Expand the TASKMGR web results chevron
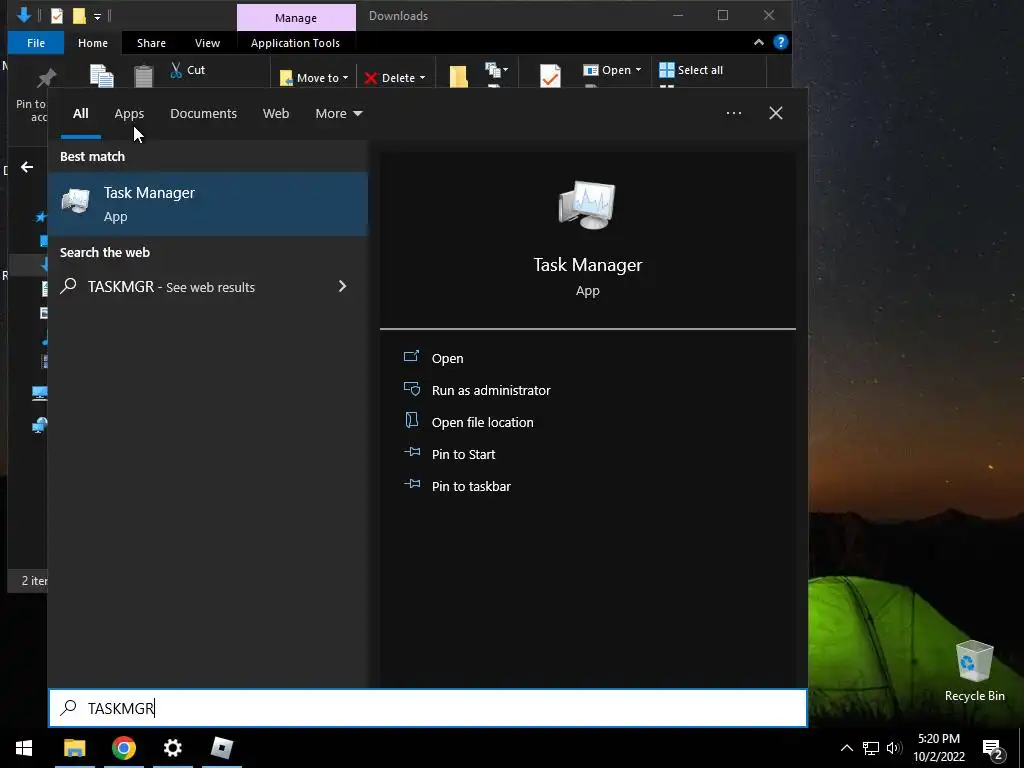Viewport: 1024px width, 768px height. [342, 286]
